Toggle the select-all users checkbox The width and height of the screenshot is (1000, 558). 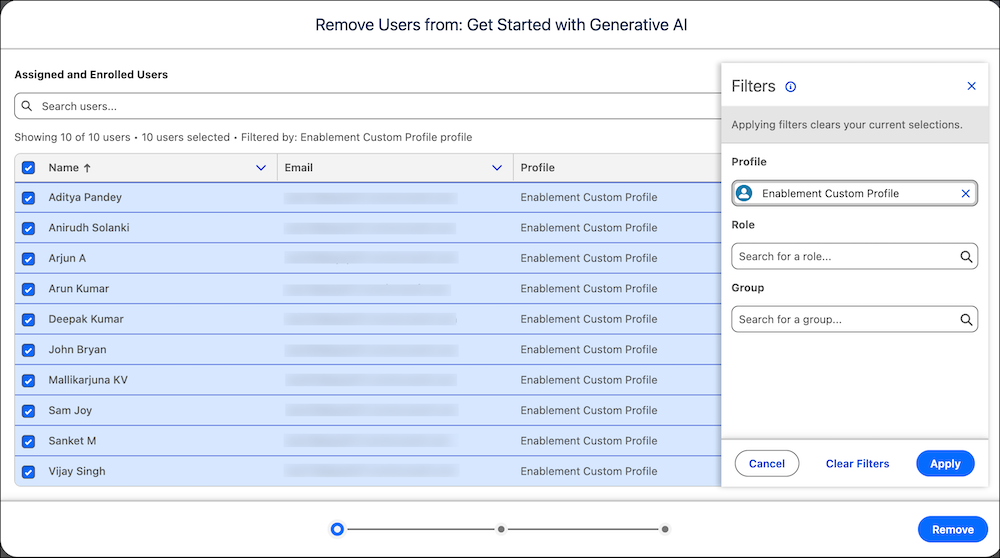[28, 168]
